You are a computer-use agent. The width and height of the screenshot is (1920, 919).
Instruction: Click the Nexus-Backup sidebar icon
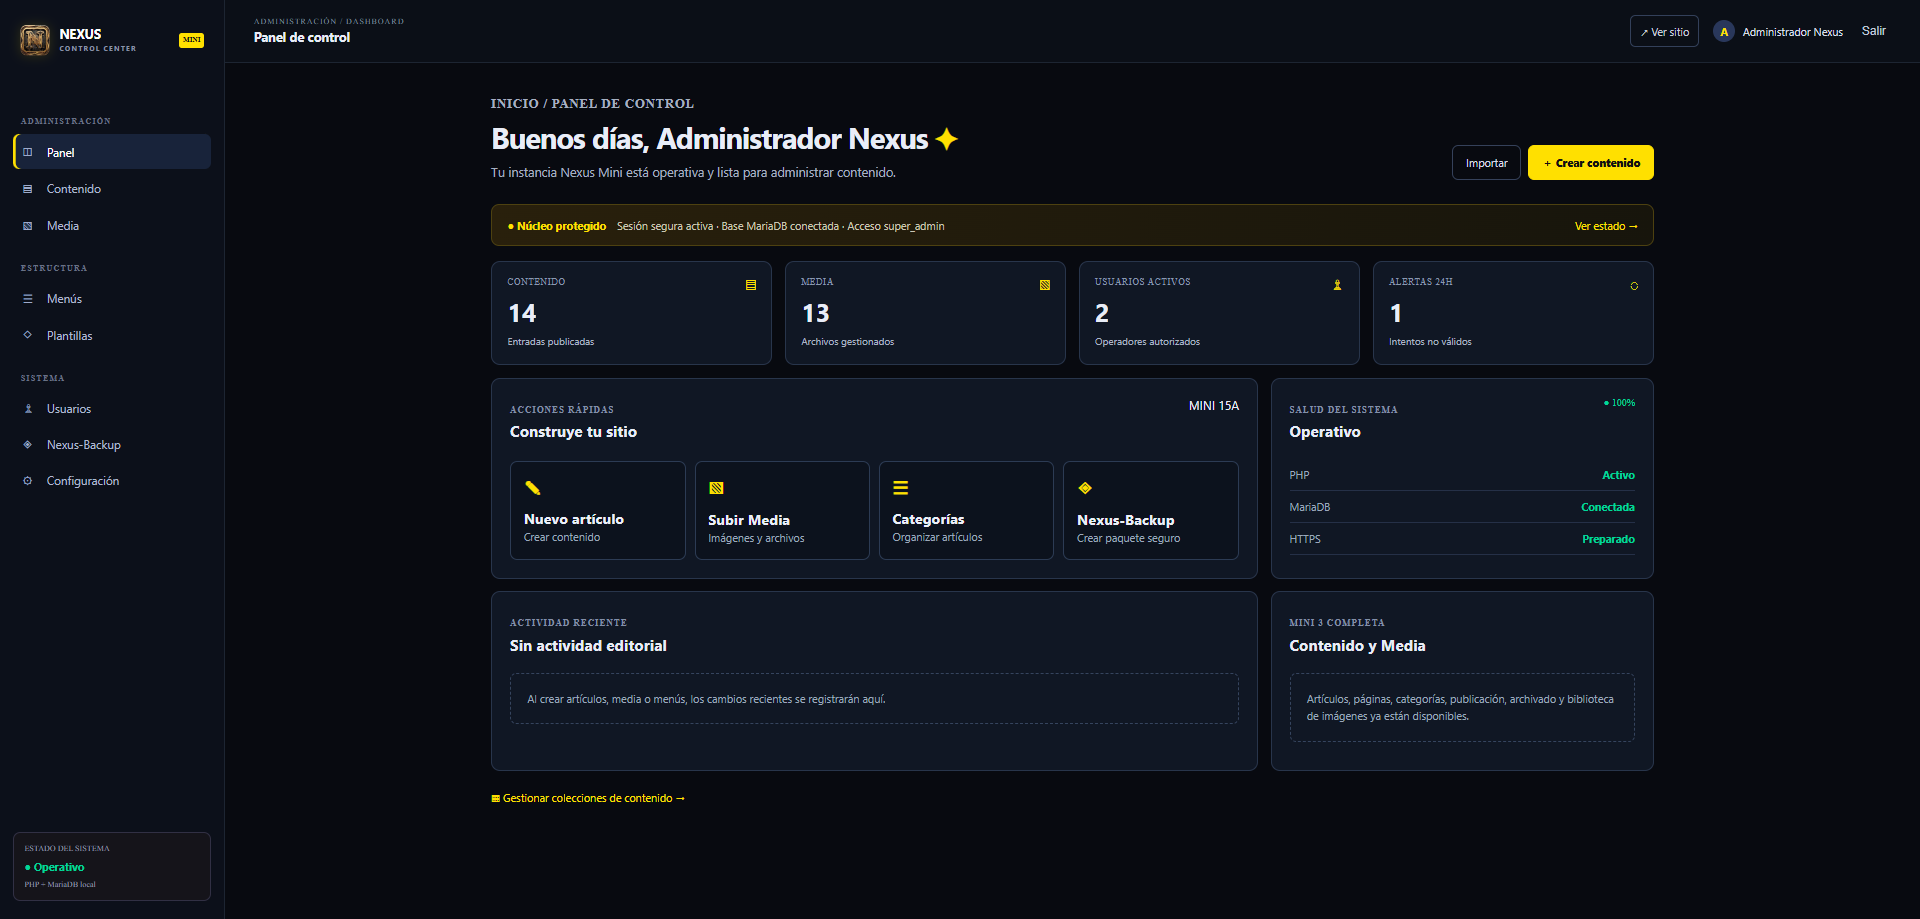click(28, 445)
